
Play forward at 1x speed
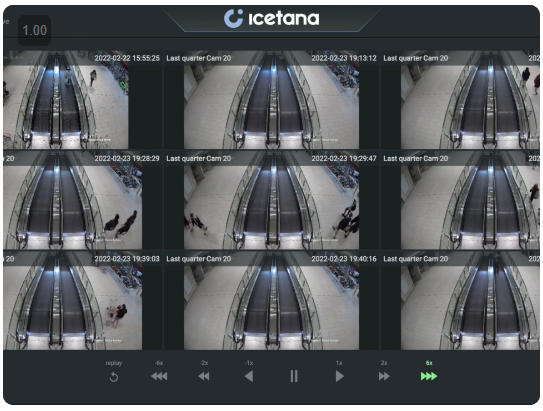point(339,376)
